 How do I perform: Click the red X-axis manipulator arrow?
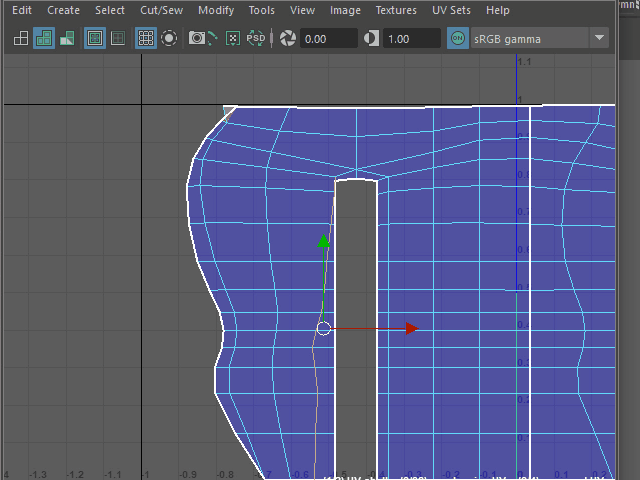tap(410, 328)
